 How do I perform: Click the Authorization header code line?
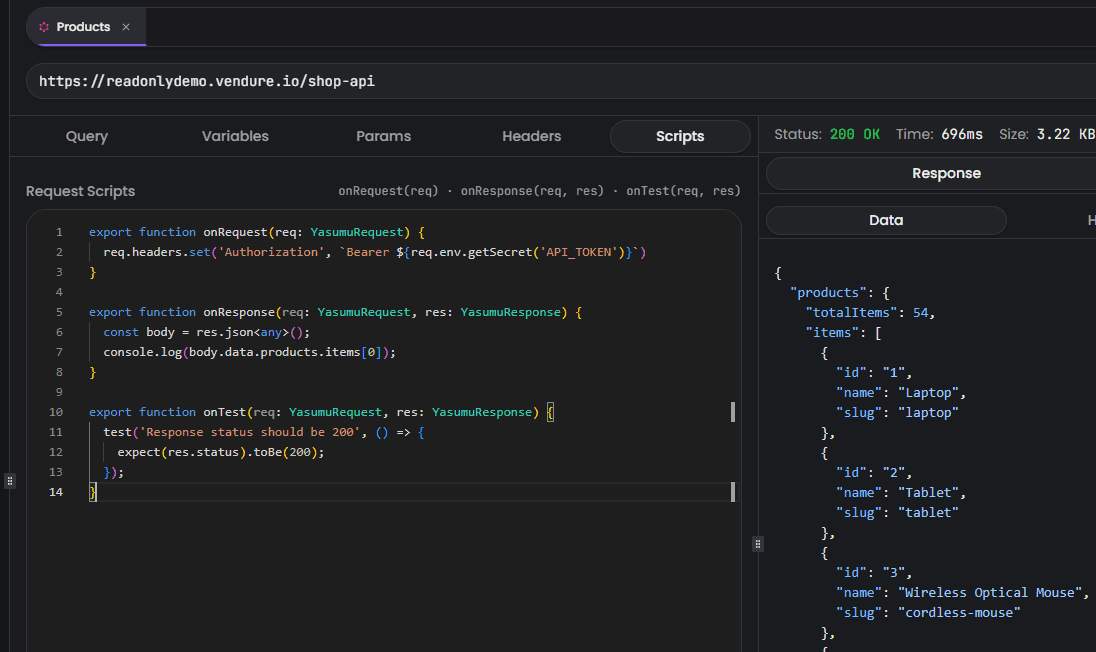pos(375,252)
